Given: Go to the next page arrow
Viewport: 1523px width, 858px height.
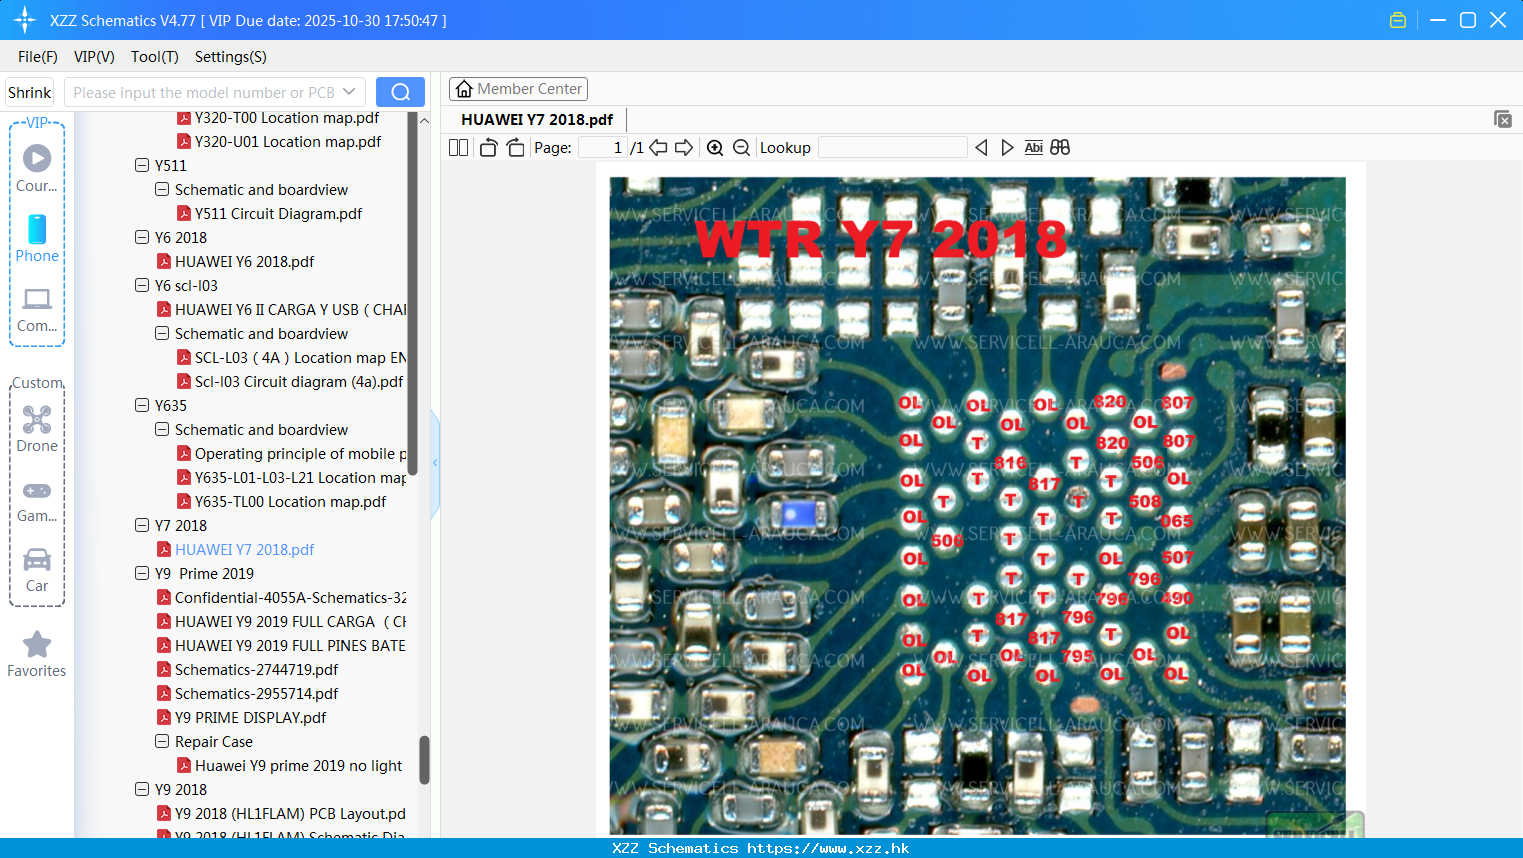Looking at the screenshot, I should (x=684, y=148).
